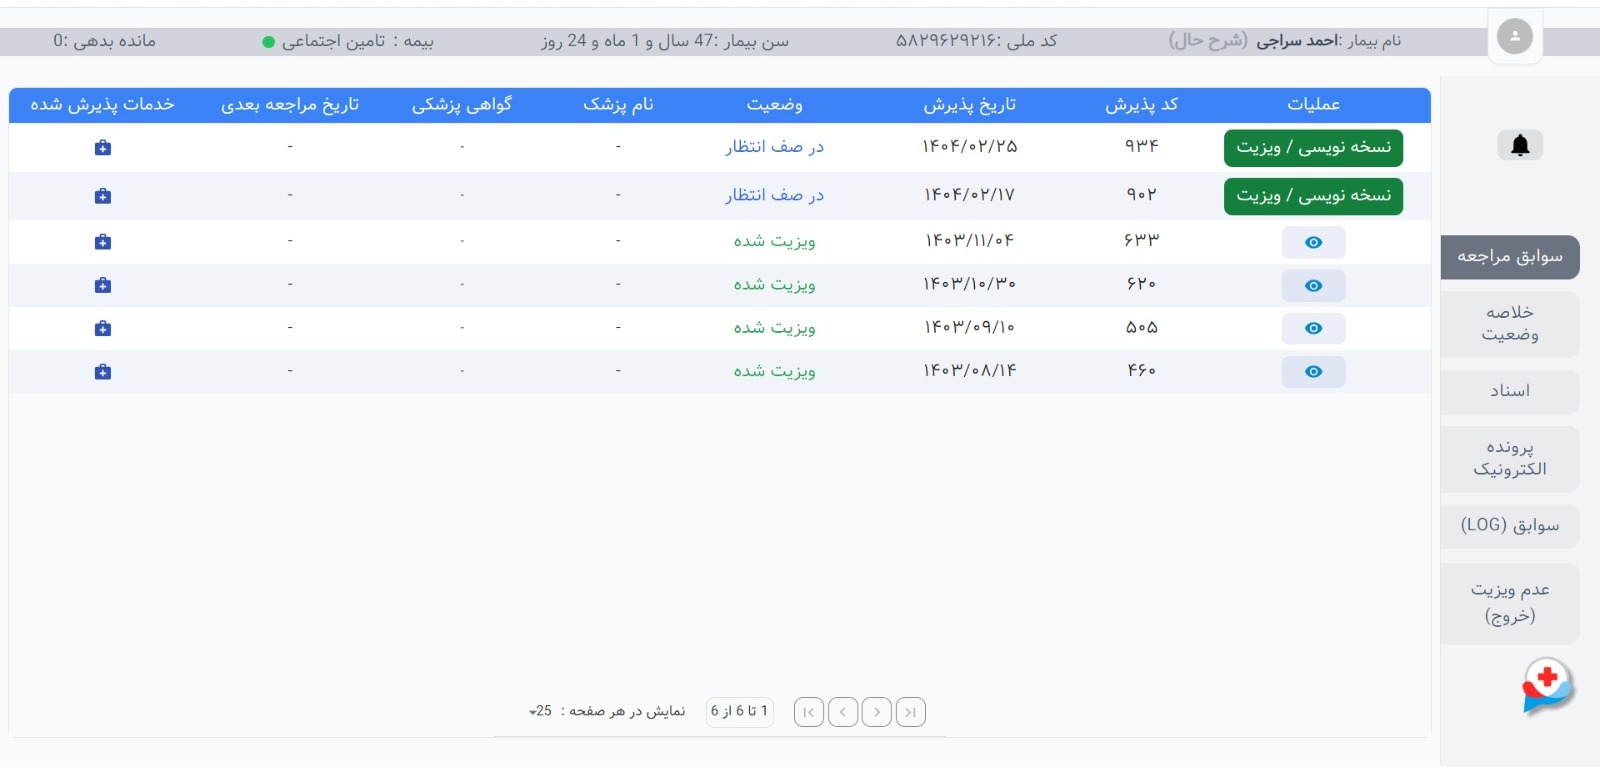
Task: Click ویزیت شده status for ۱۴۰۳/۱۱/۰۴
Action: coord(774,241)
